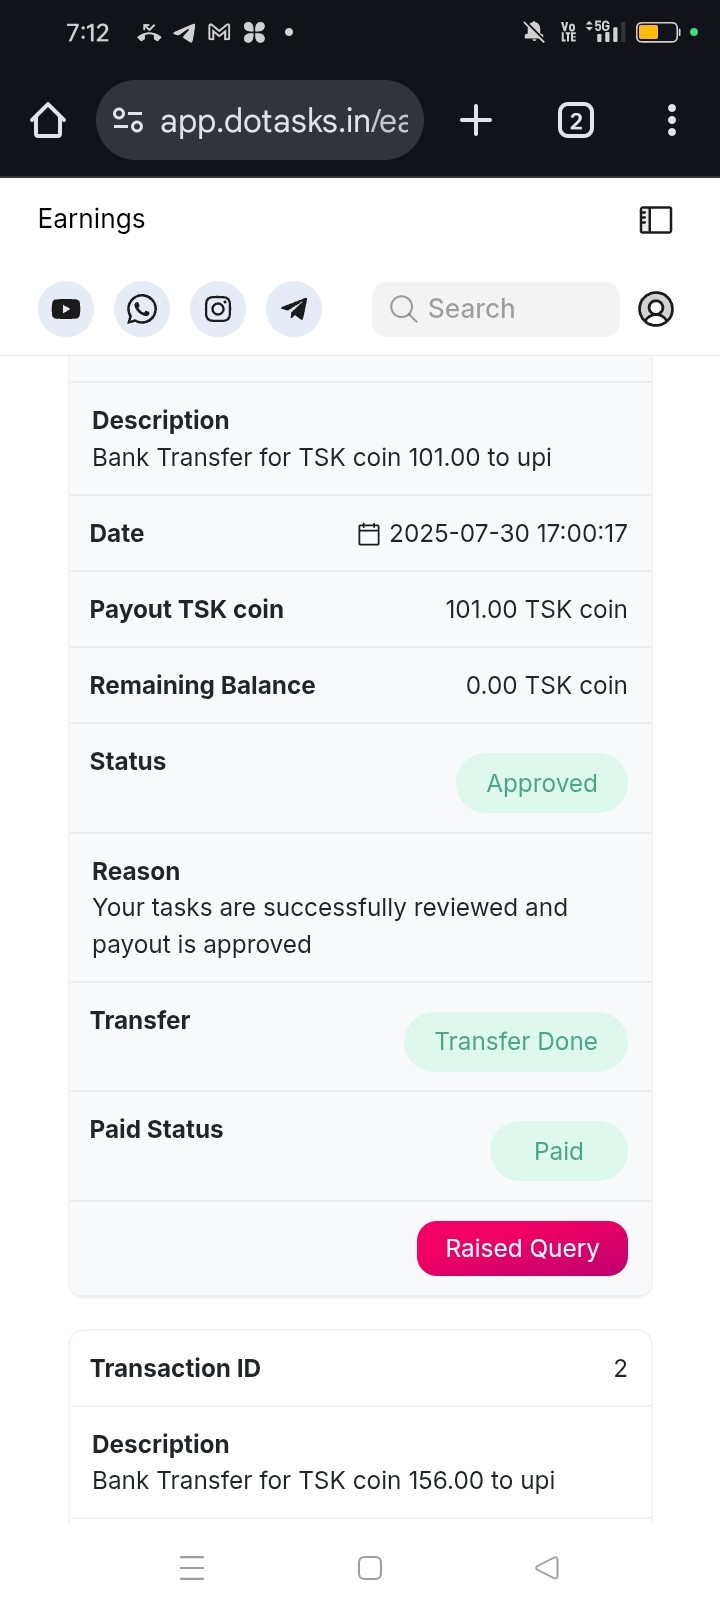The width and height of the screenshot is (720, 1612).
Task: Click the Transfer Done badge
Action: point(515,1041)
